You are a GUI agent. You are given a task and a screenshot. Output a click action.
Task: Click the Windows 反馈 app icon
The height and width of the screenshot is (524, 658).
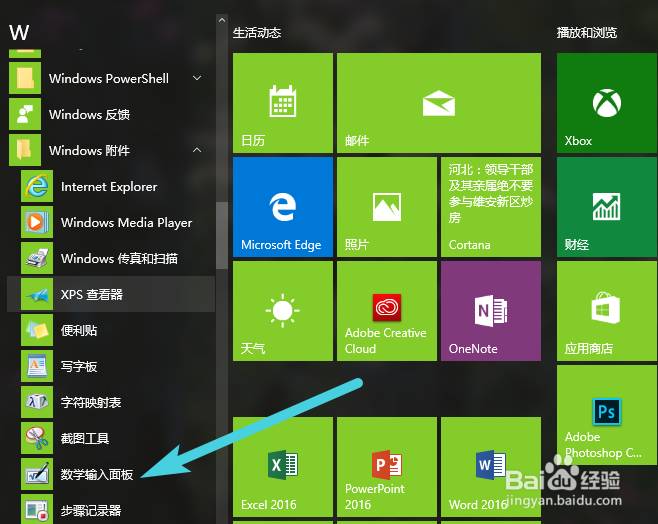click(x=25, y=114)
